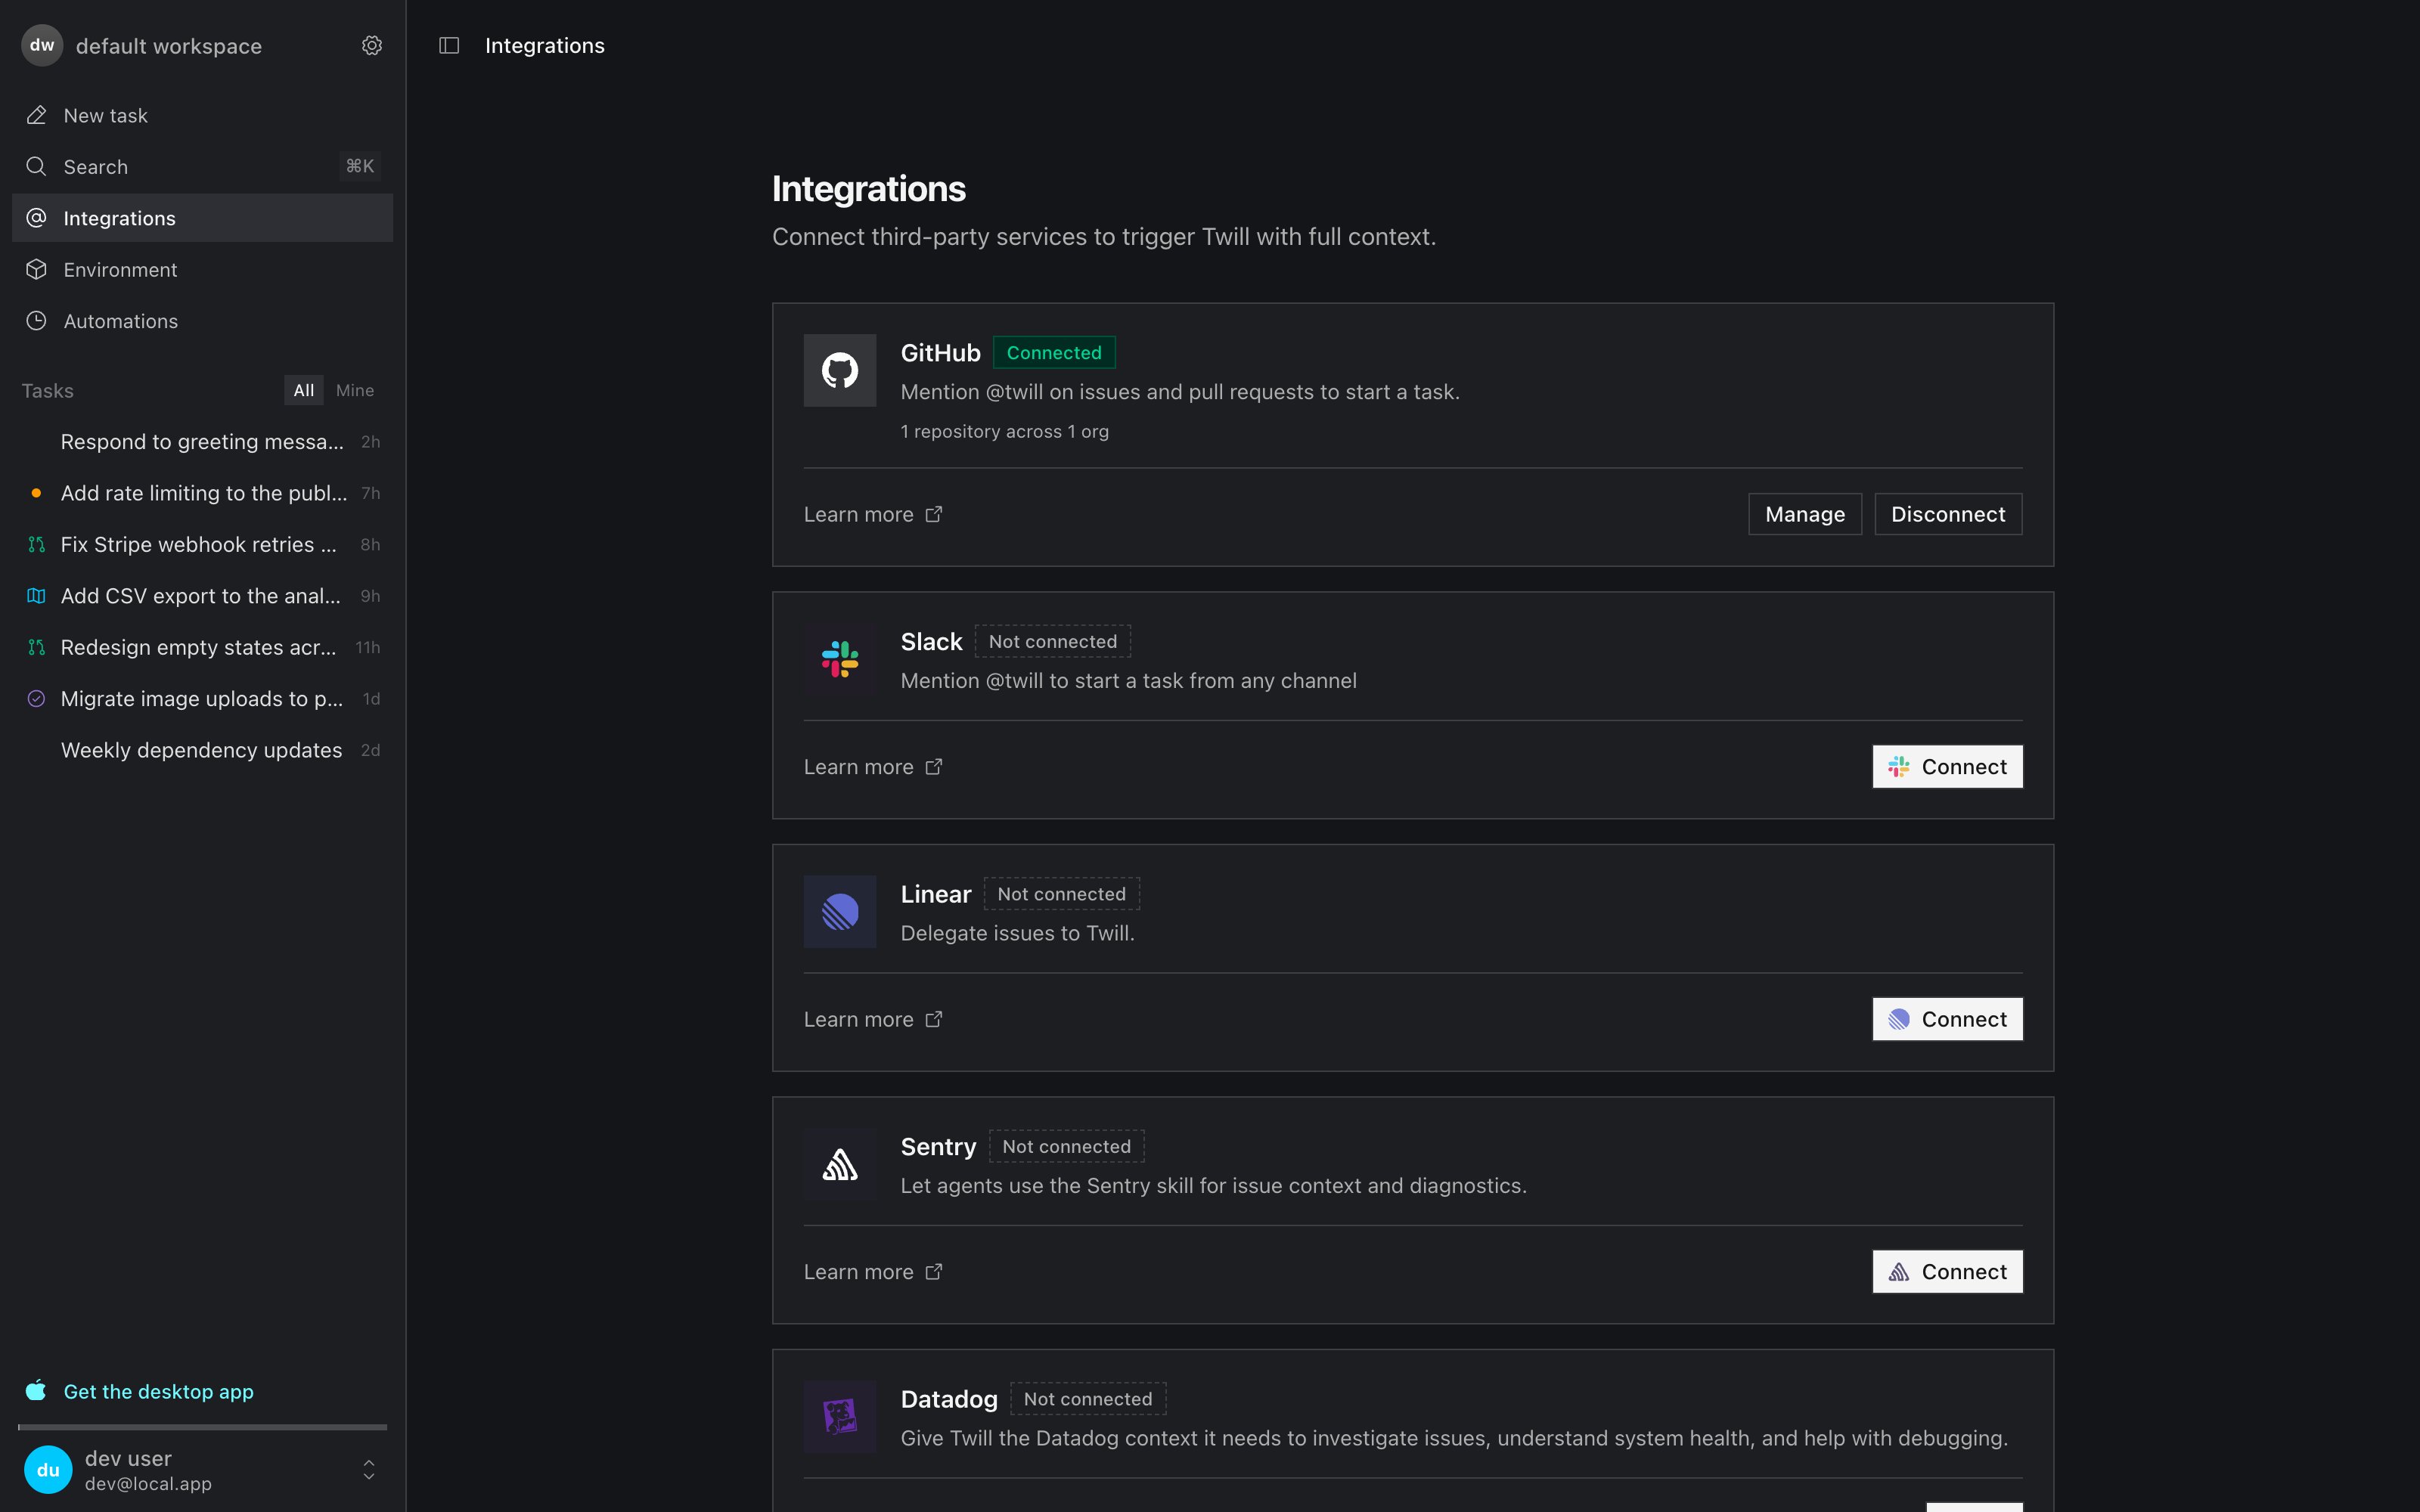Viewport: 2420px width, 1512px height.
Task: Click the Search magnifier icon
Action: (x=37, y=166)
